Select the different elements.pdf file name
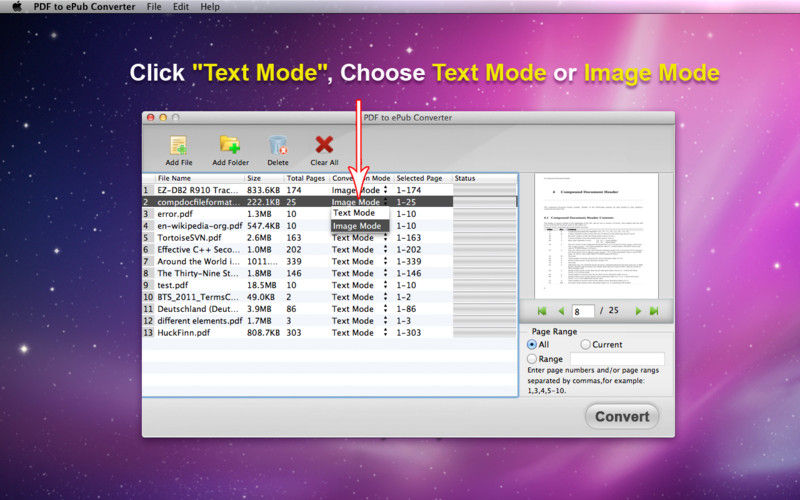The height and width of the screenshot is (500, 800). click(199, 320)
